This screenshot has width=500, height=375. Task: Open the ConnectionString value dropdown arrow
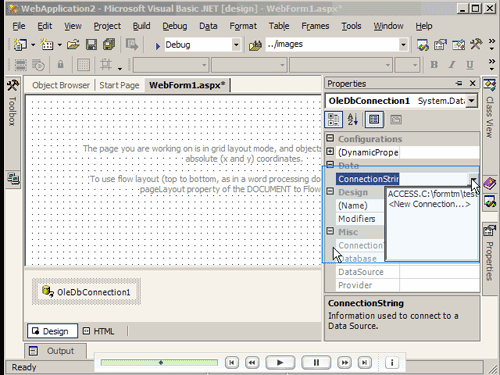tap(473, 179)
